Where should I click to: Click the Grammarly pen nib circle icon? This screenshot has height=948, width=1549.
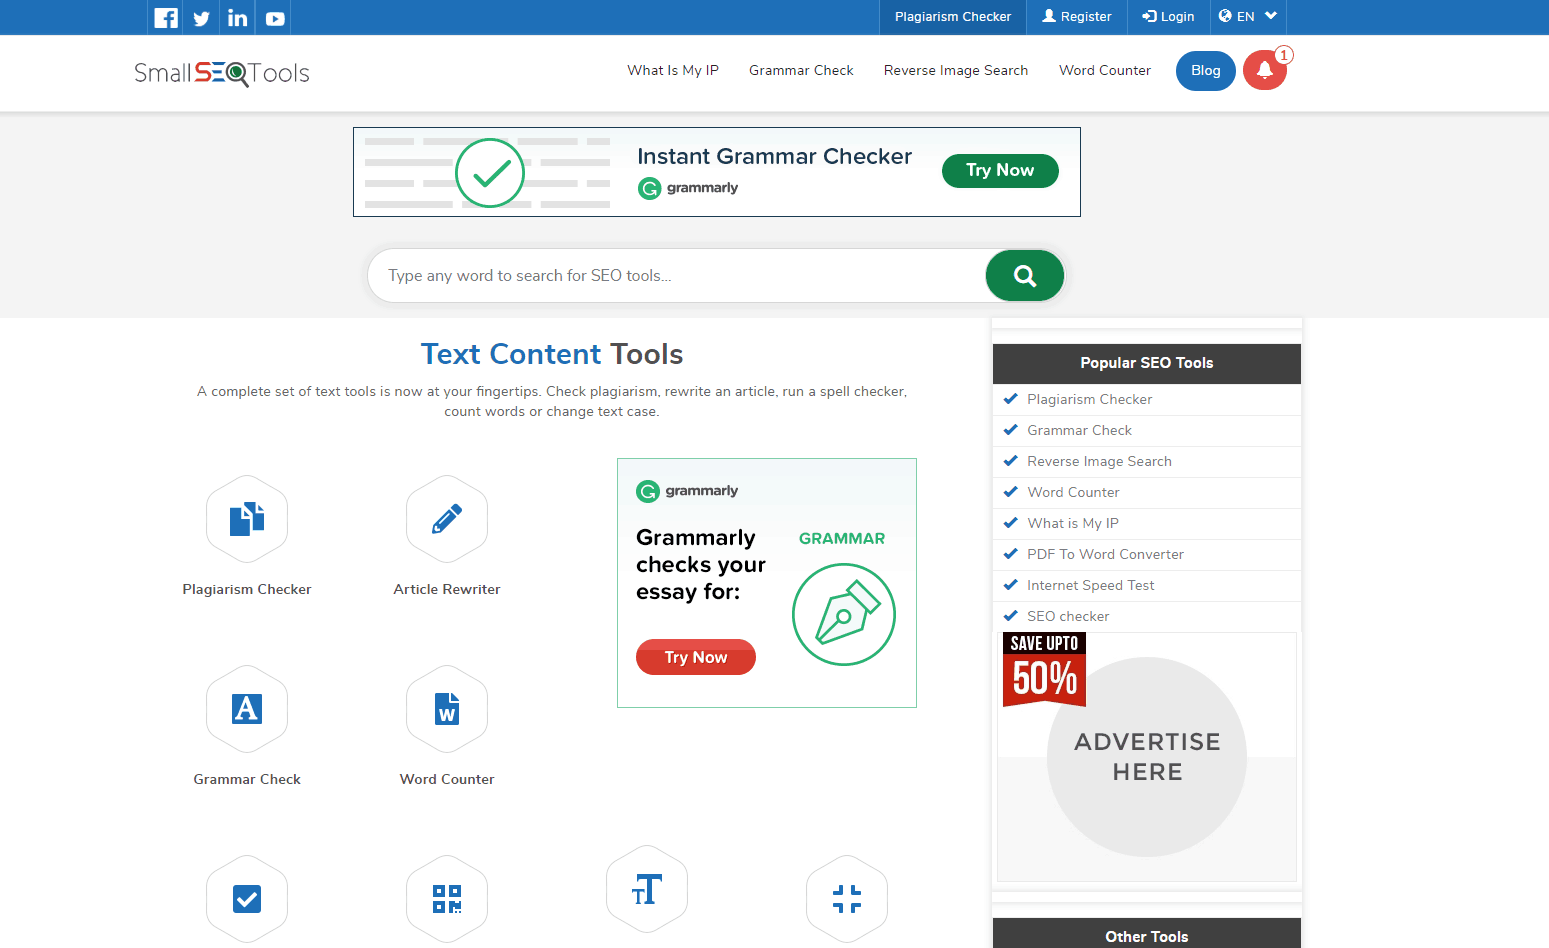(x=844, y=615)
